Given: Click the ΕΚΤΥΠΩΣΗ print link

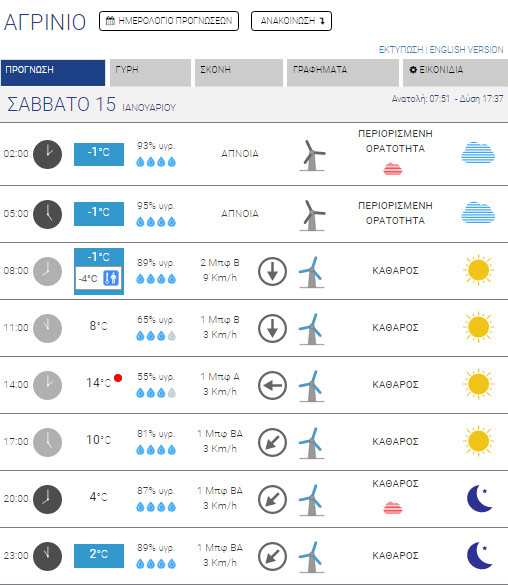Looking at the screenshot, I should [x=401, y=50].
